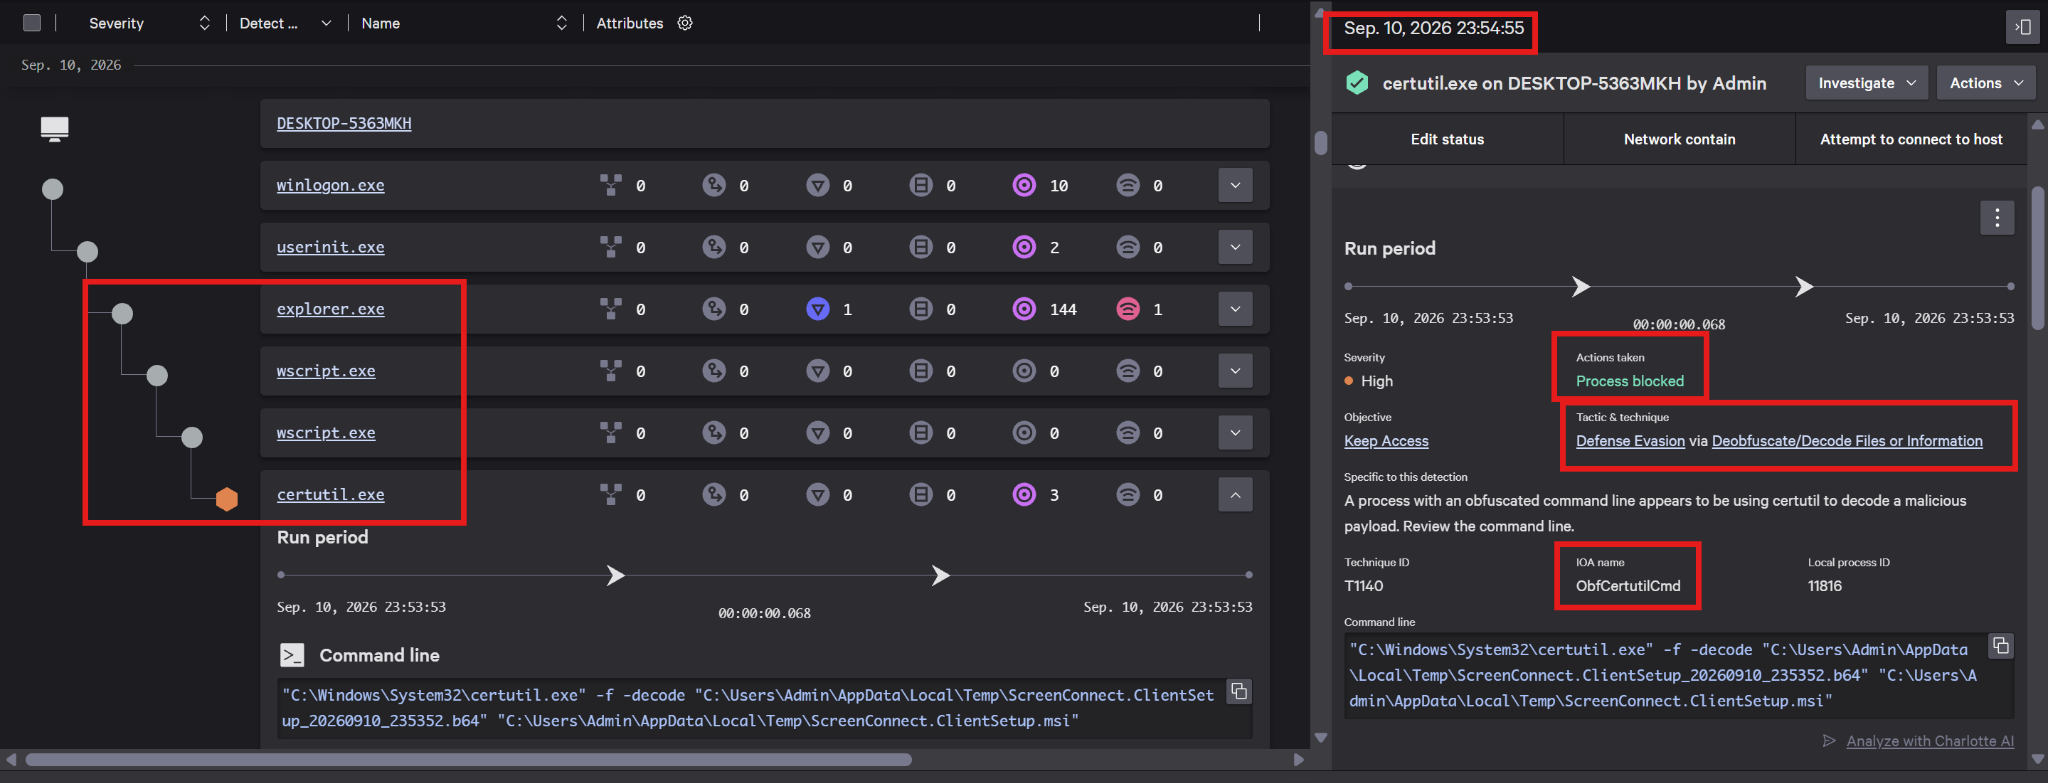2048x783 pixels.
Task: Click the green verified shield icon
Action: click(1357, 83)
